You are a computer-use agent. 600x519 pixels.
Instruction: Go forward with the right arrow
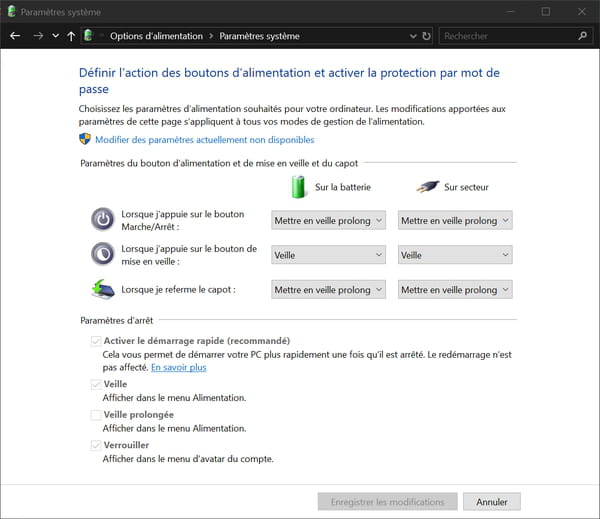point(38,36)
